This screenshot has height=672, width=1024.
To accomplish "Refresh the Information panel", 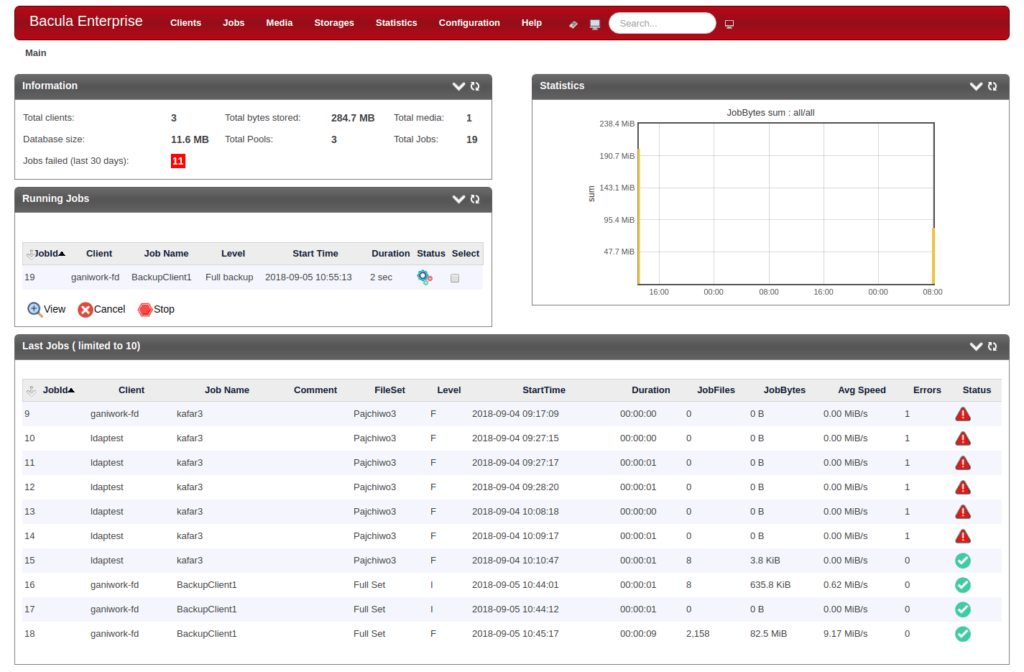I will [x=475, y=86].
